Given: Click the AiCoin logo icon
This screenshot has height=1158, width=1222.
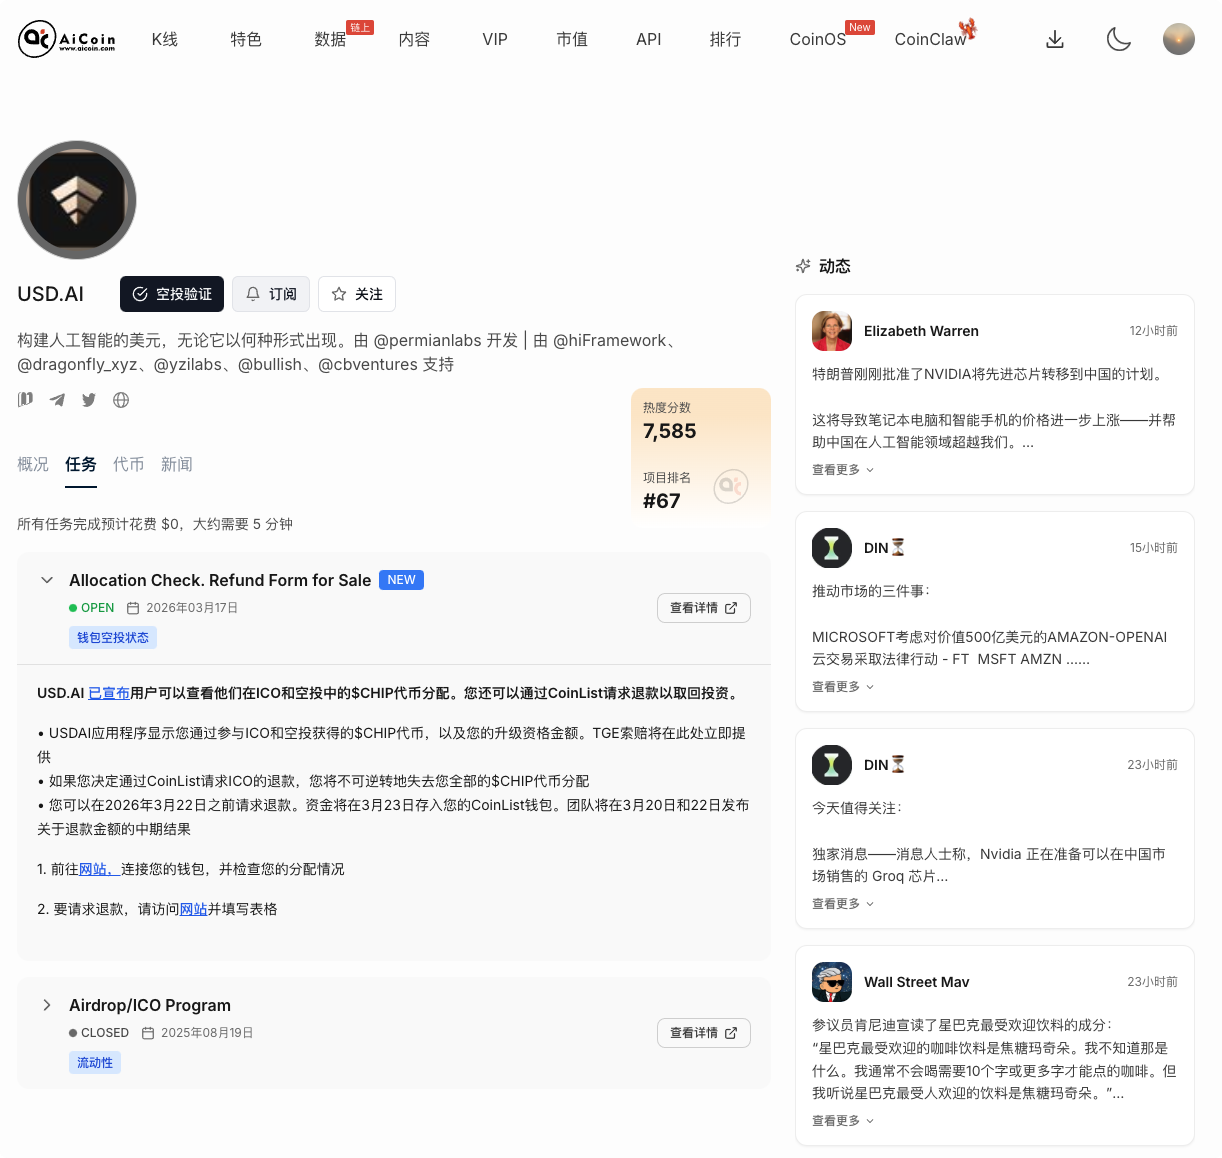Looking at the screenshot, I should (40, 39).
